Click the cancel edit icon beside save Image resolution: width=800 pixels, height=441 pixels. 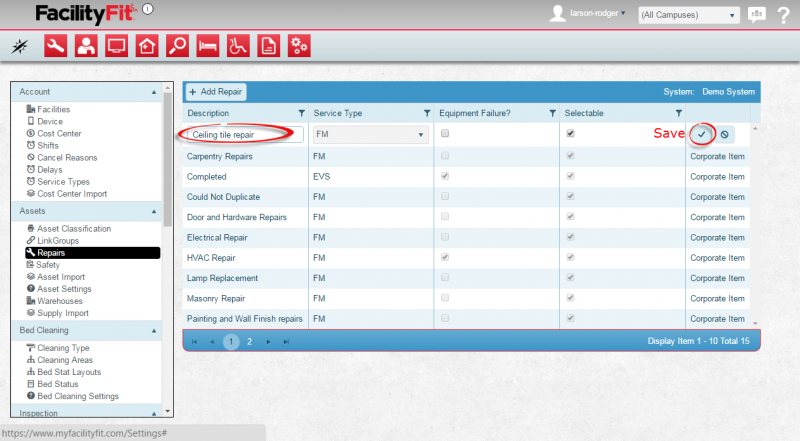pos(723,134)
